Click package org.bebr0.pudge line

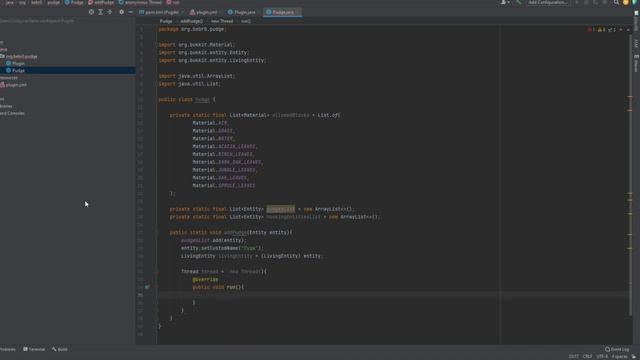coord(192,29)
